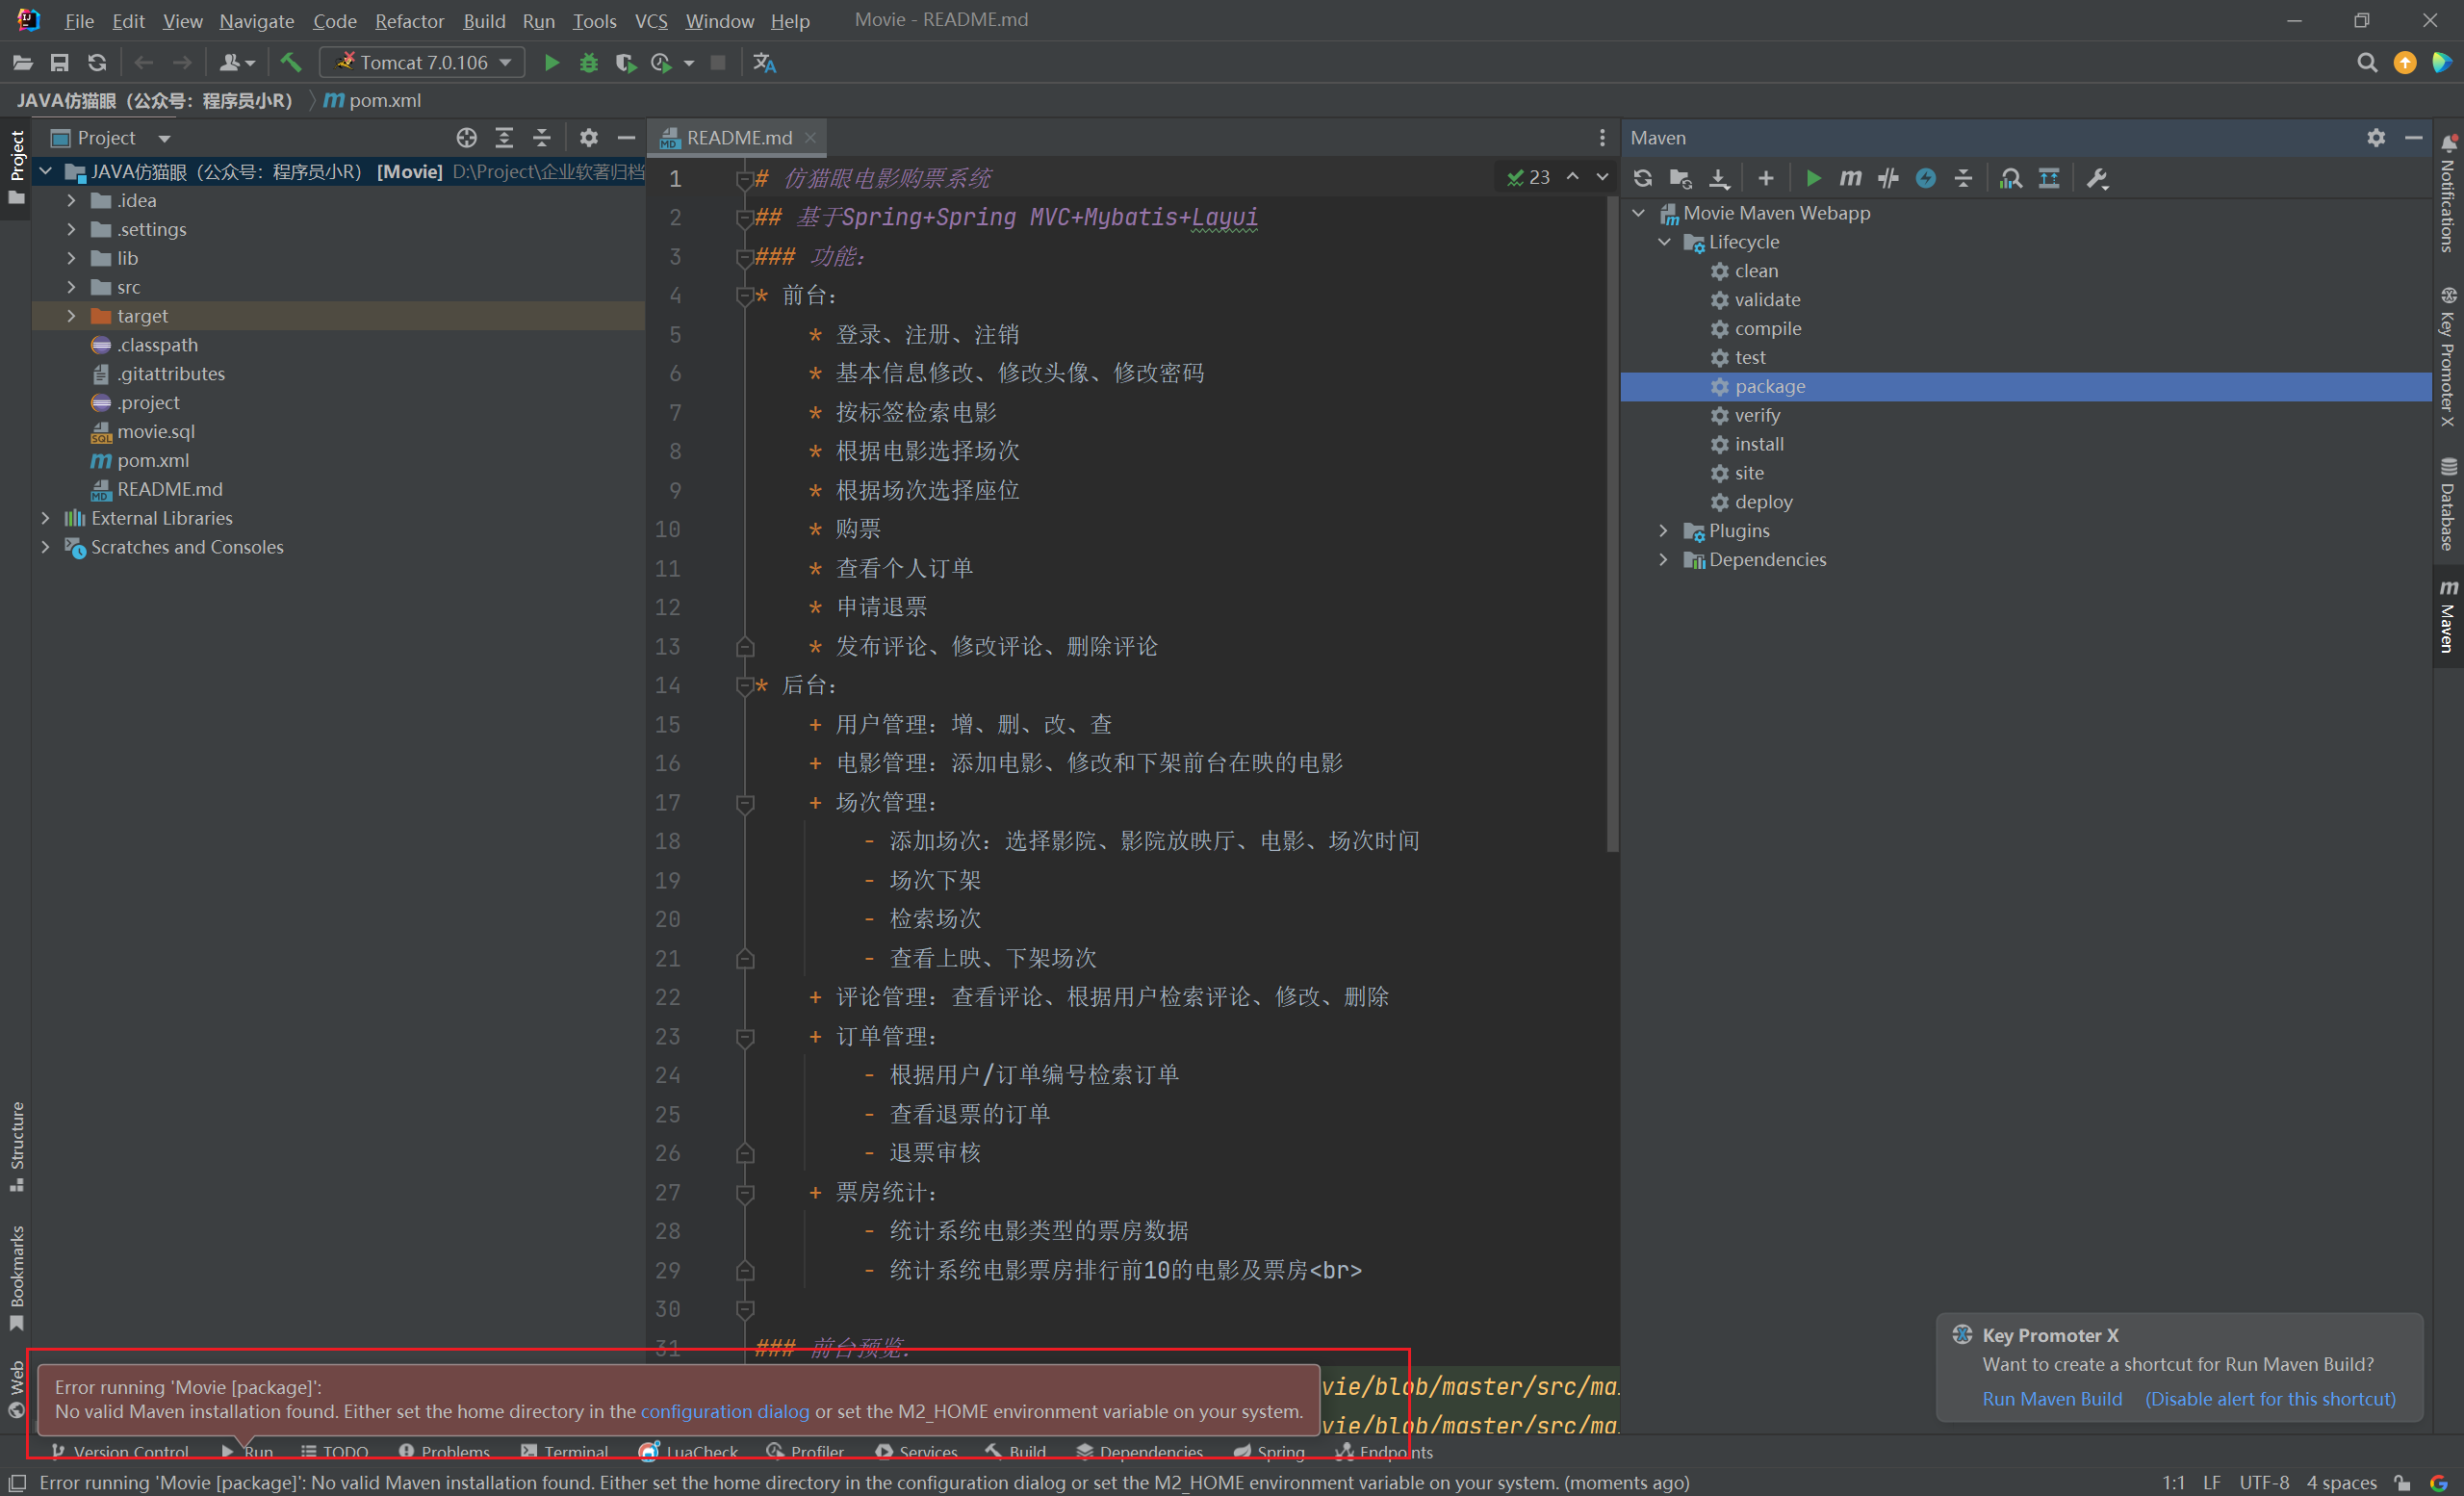2464x1496 pixels.
Task: Open the Refactor menu
Action: click(x=409, y=21)
